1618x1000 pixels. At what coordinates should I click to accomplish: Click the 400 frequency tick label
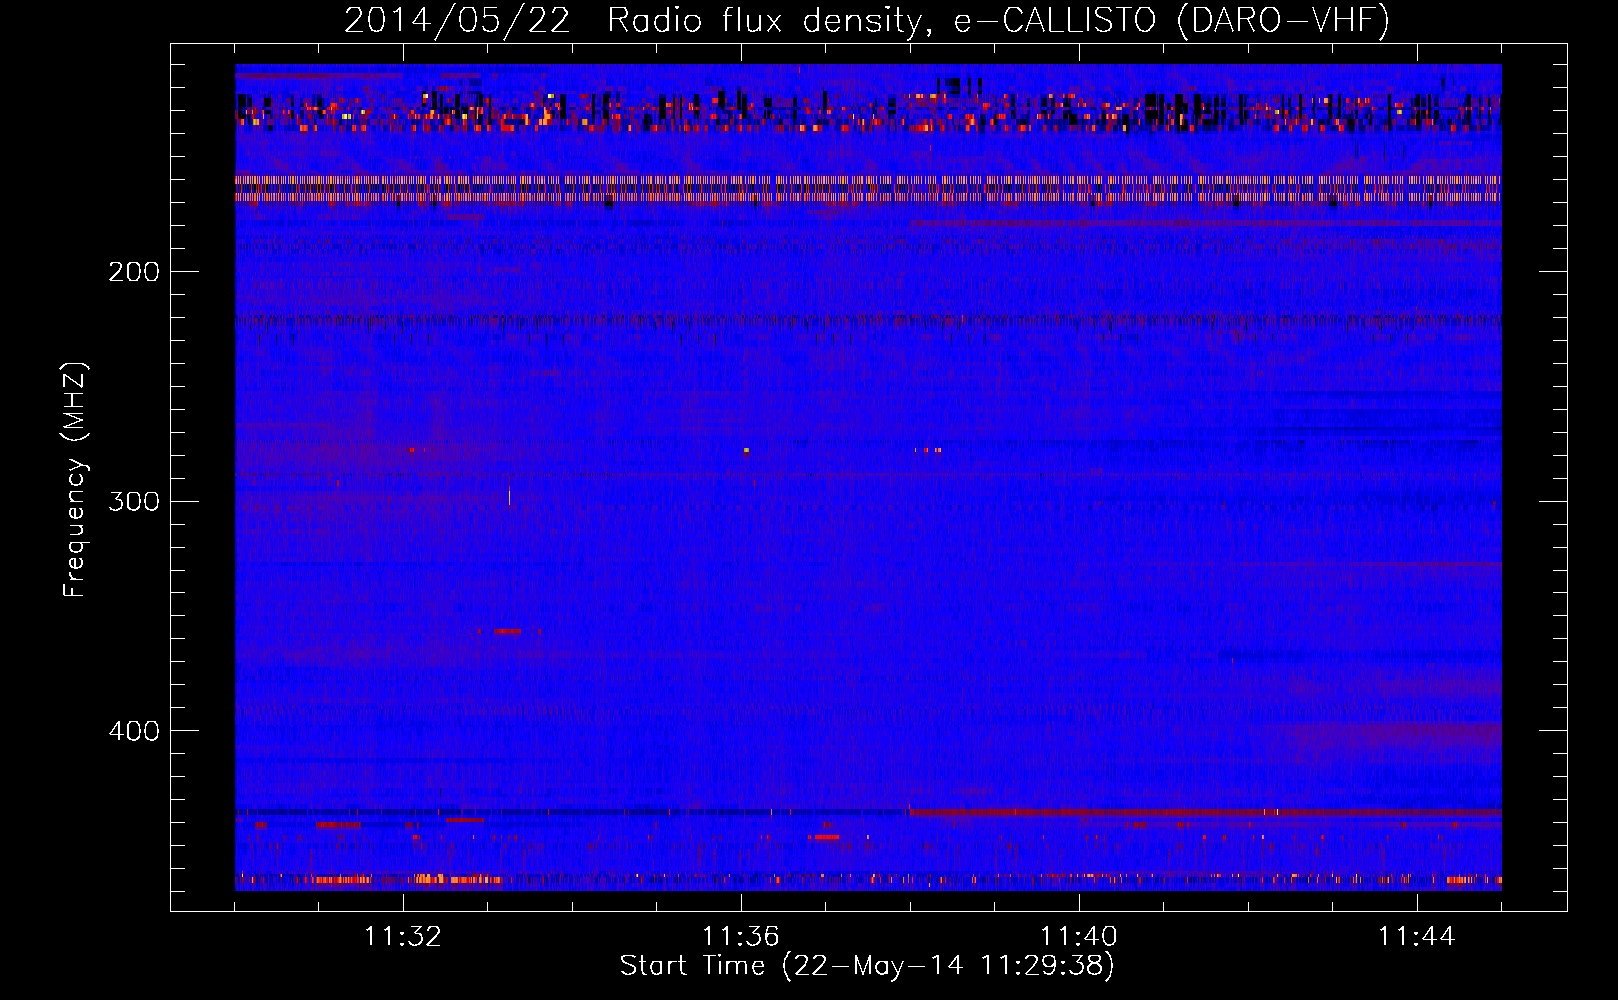(134, 731)
